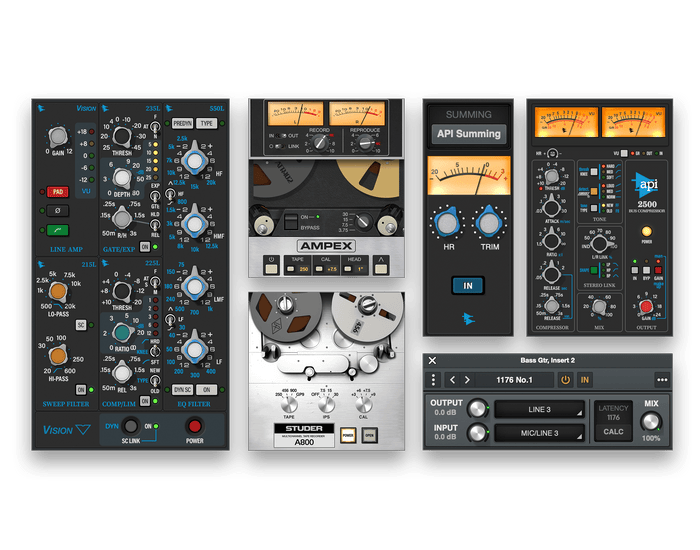
Task: Toggle the Sweep Filter ON button
Action: point(81,390)
